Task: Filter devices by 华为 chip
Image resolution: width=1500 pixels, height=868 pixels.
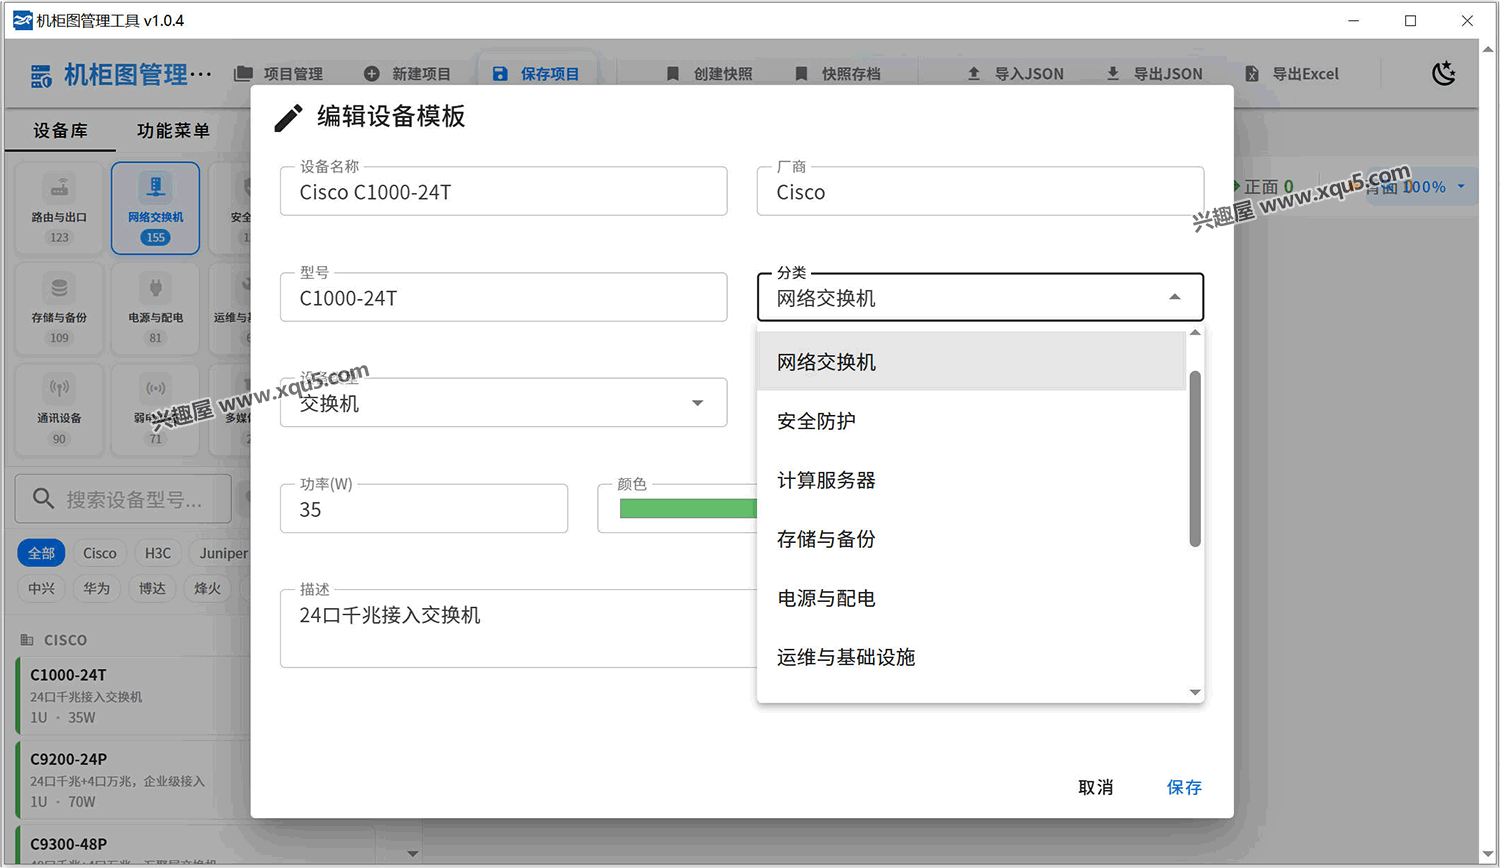Action: (x=96, y=588)
